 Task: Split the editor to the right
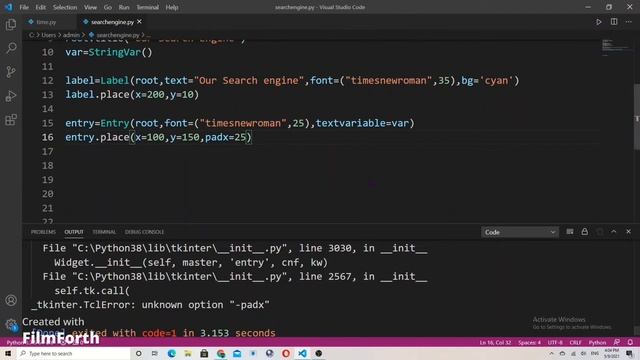point(614,22)
